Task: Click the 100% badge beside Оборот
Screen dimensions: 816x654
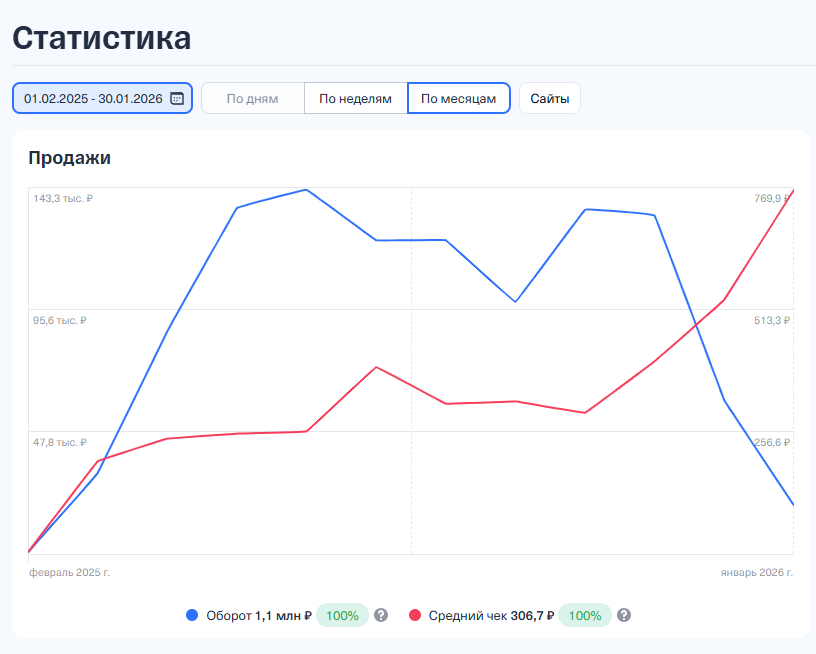Action: [342, 615]
